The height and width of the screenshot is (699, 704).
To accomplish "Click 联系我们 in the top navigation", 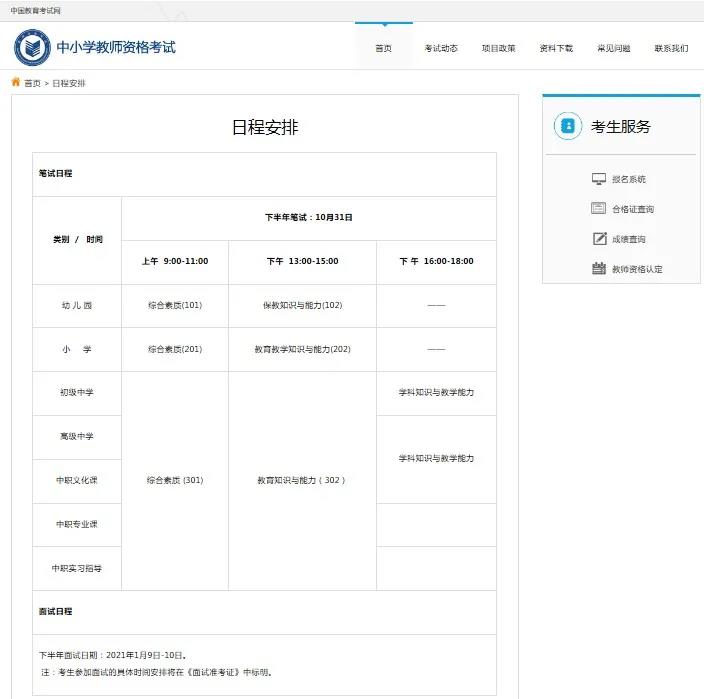I will pos(671,48).
